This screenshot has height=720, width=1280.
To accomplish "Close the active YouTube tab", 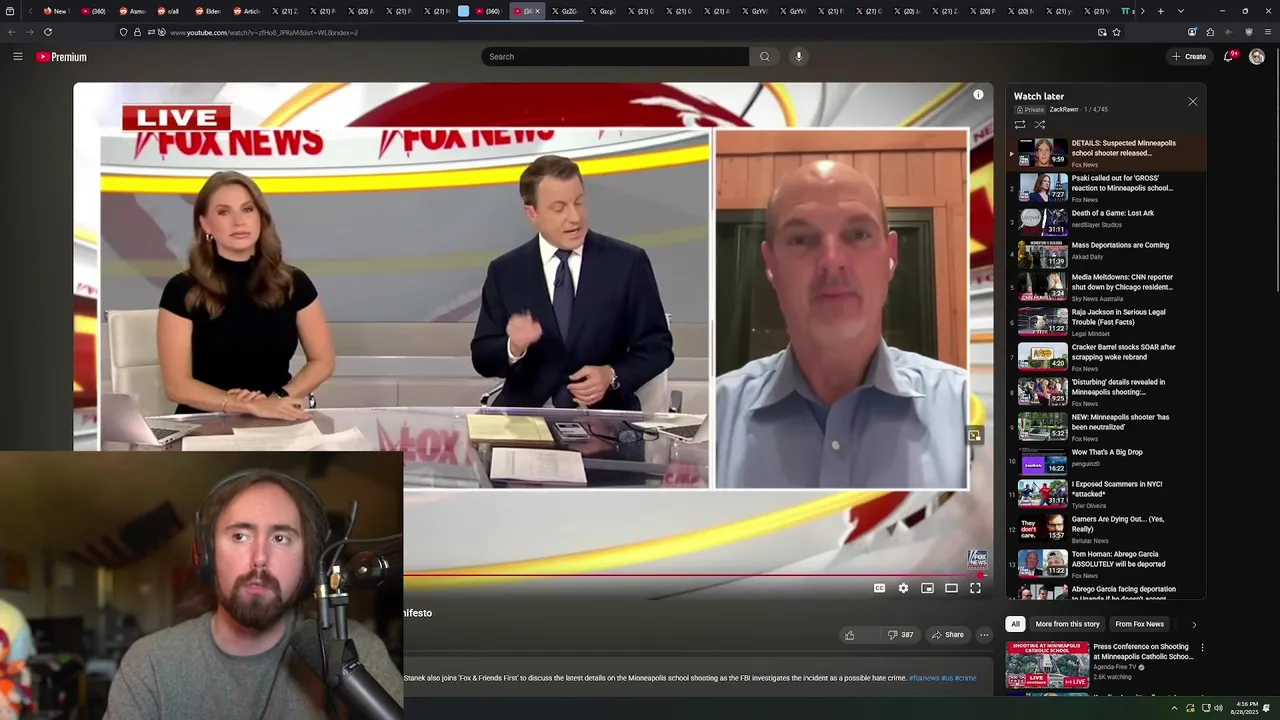I will [x=537, y=11].
